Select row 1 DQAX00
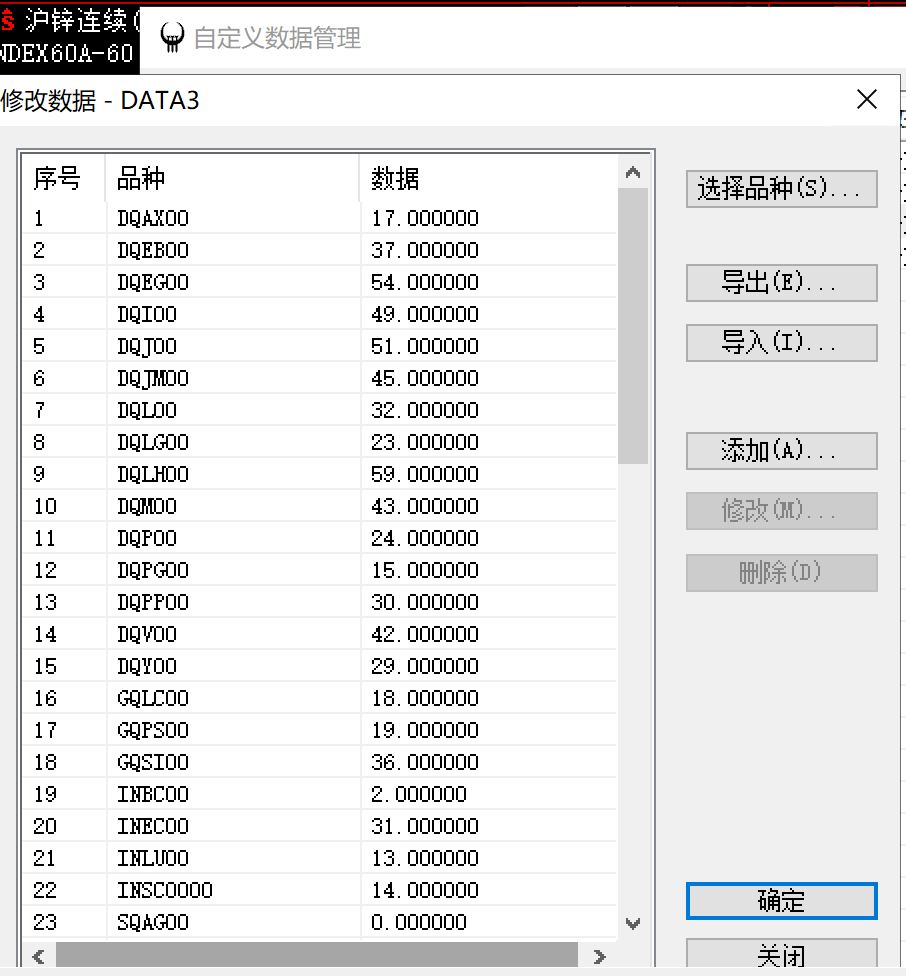The height and width of the screenshot is (976, 906). tap(153, 218)
